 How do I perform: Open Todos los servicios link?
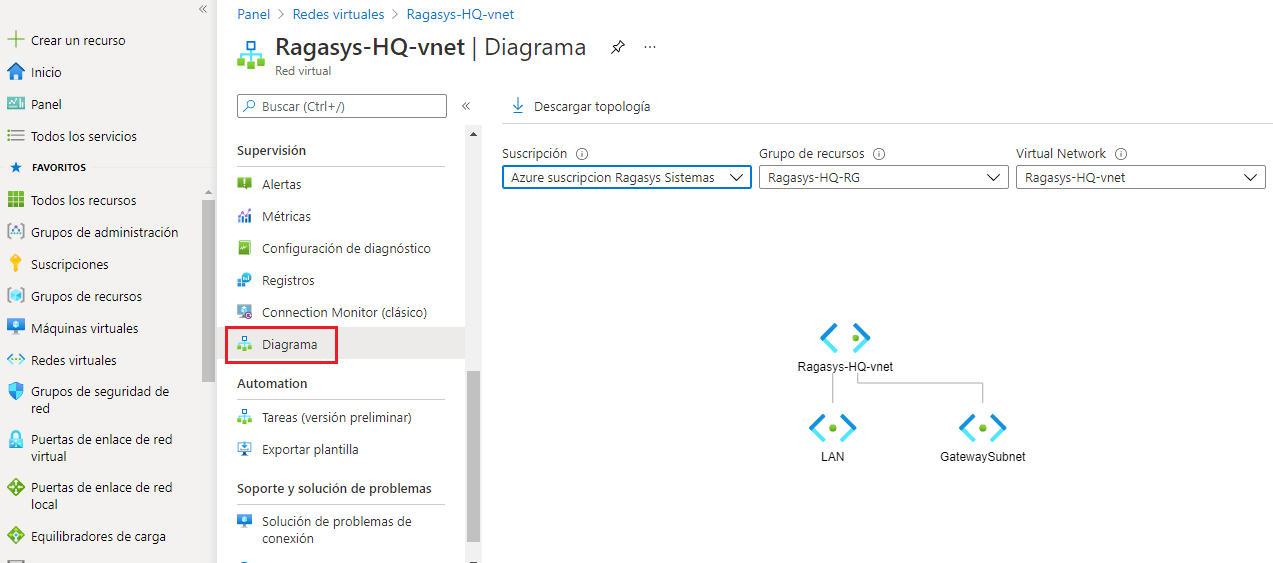click(x=84, y=136)
